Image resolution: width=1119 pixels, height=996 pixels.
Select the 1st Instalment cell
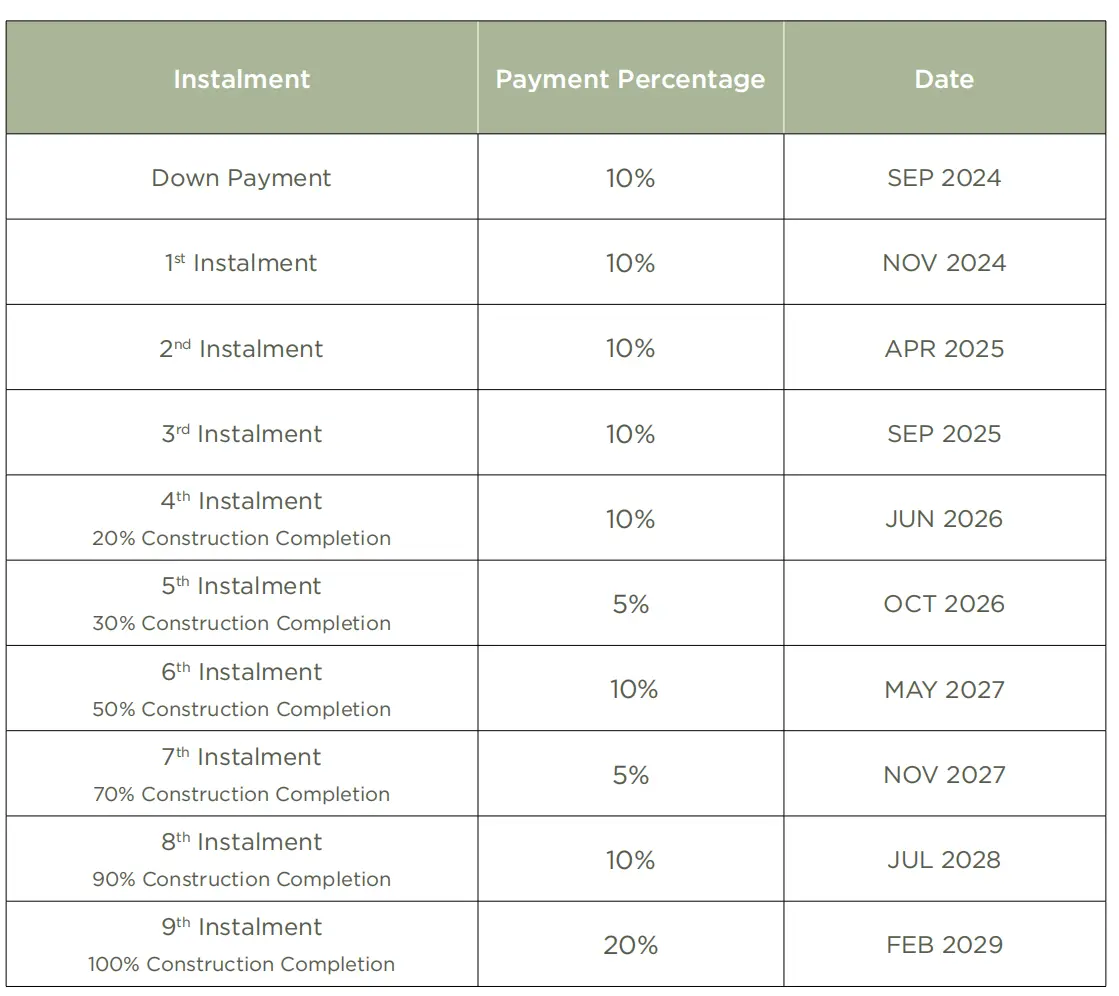tap(241, 263)
